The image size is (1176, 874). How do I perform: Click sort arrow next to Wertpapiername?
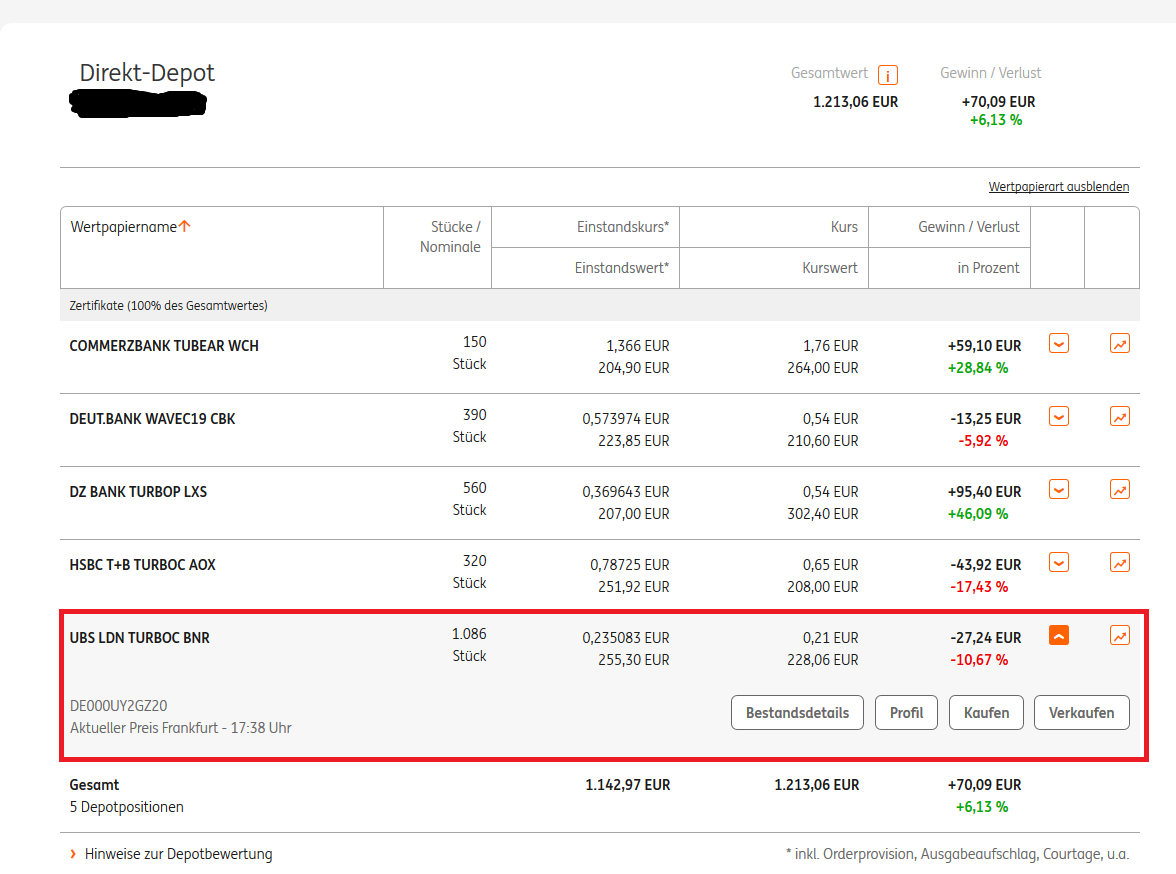185,227
